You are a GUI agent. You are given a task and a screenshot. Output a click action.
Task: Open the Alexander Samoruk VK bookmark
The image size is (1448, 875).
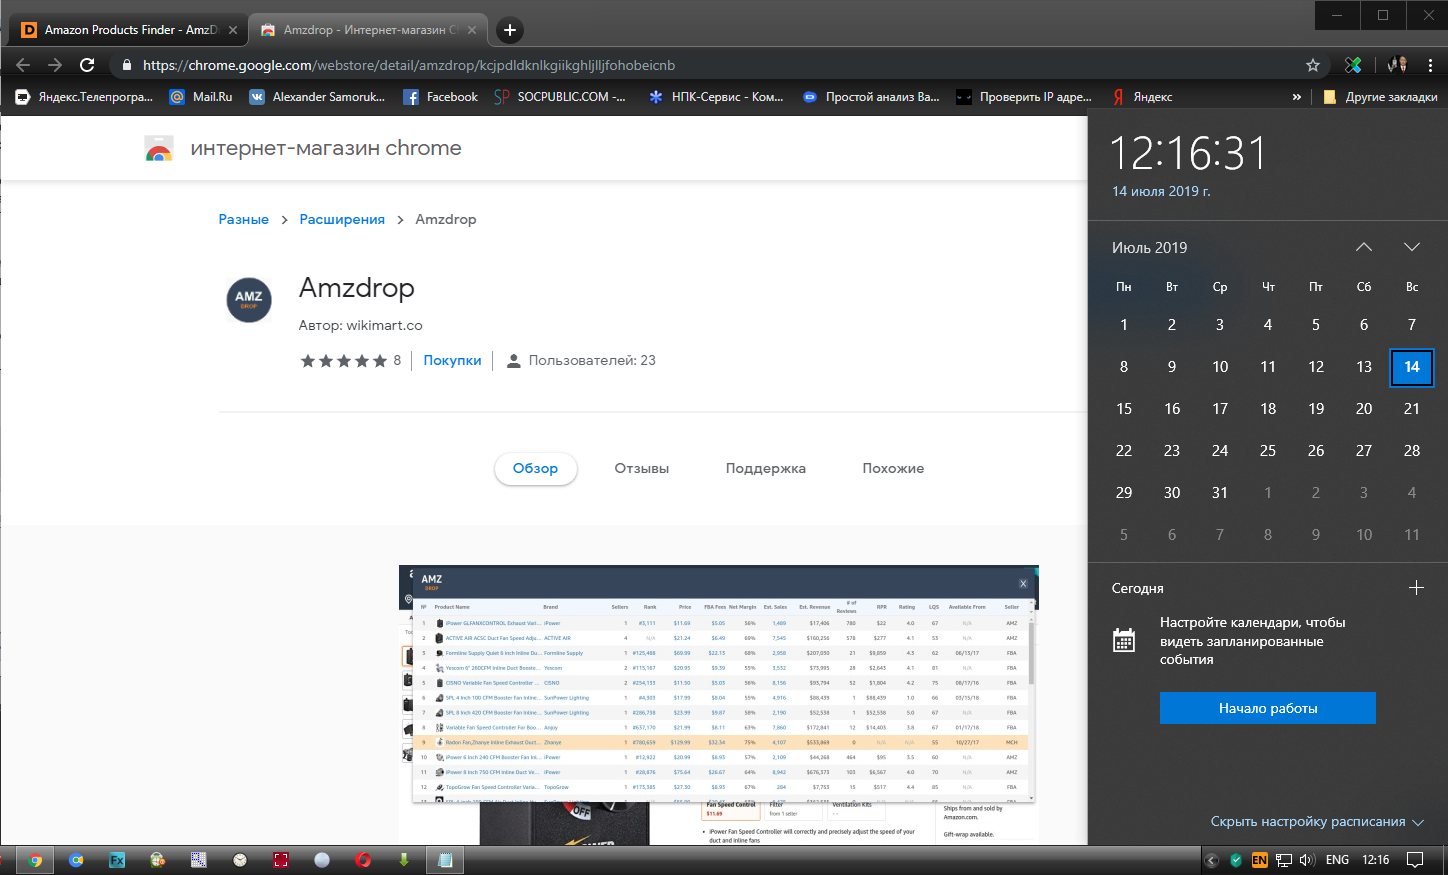tap(316, 97)
